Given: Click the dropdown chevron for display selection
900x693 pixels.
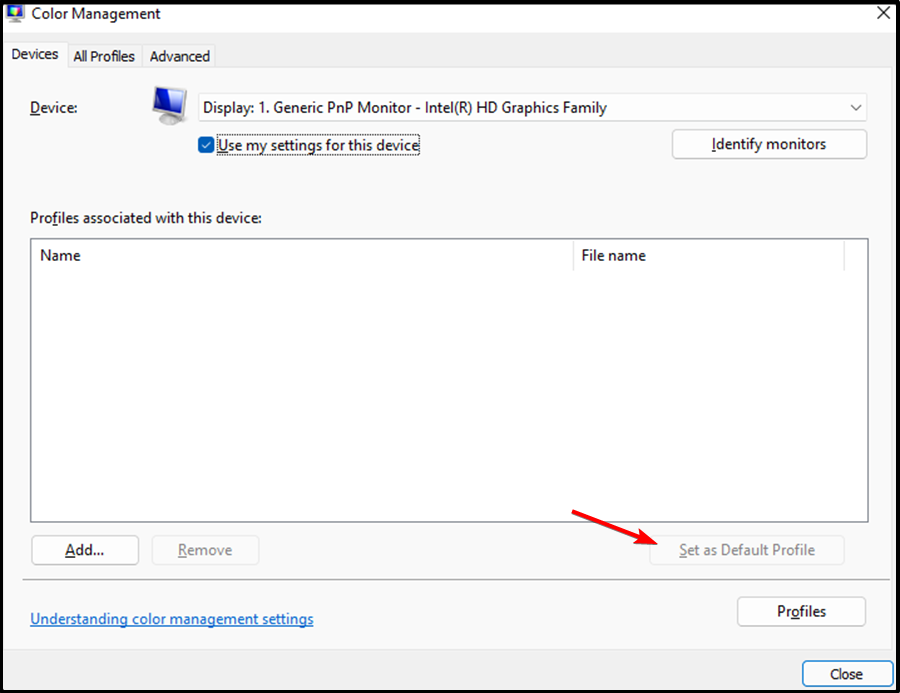Looking at the screenshot, I should (856, 107).
